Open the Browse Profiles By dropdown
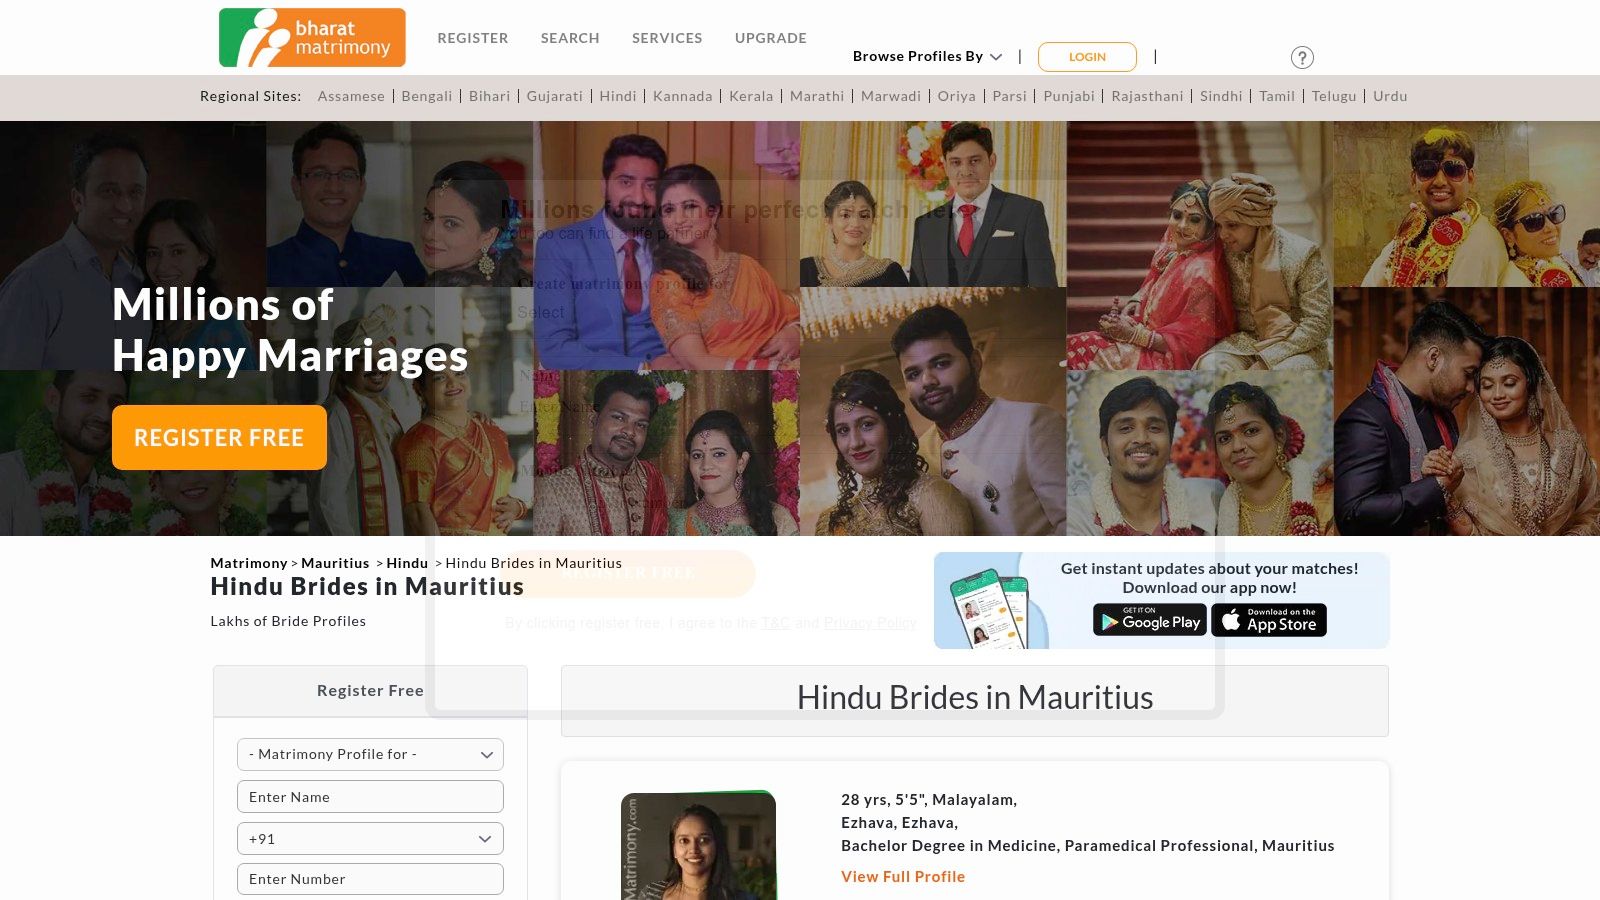 click(x=925, y=56)
